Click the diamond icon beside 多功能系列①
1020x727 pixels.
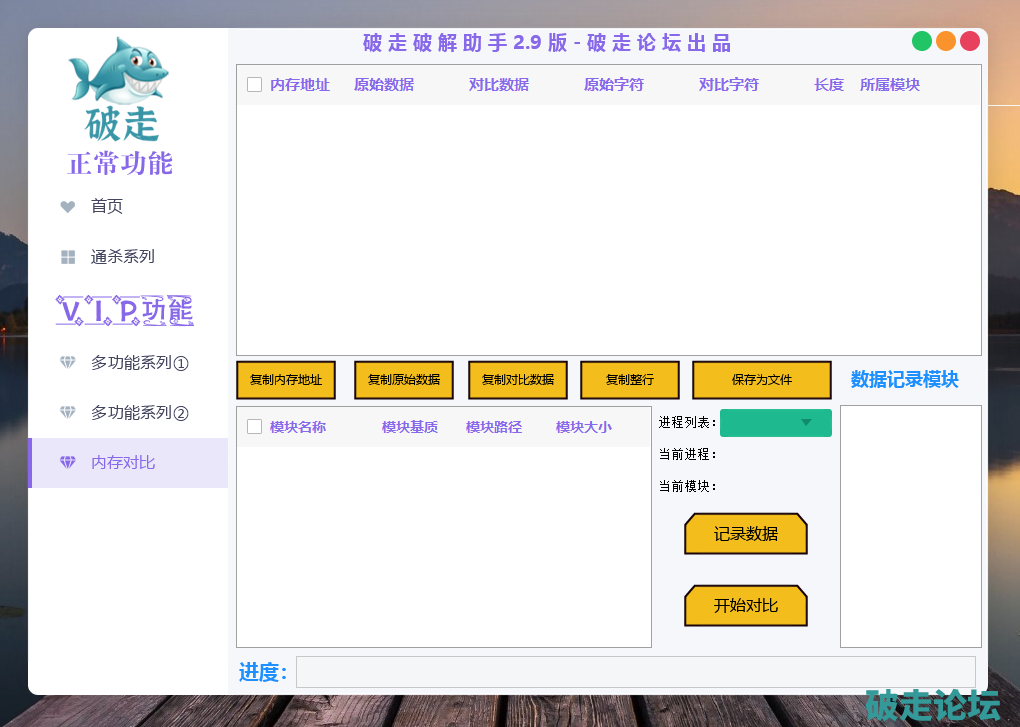point(68,363)
